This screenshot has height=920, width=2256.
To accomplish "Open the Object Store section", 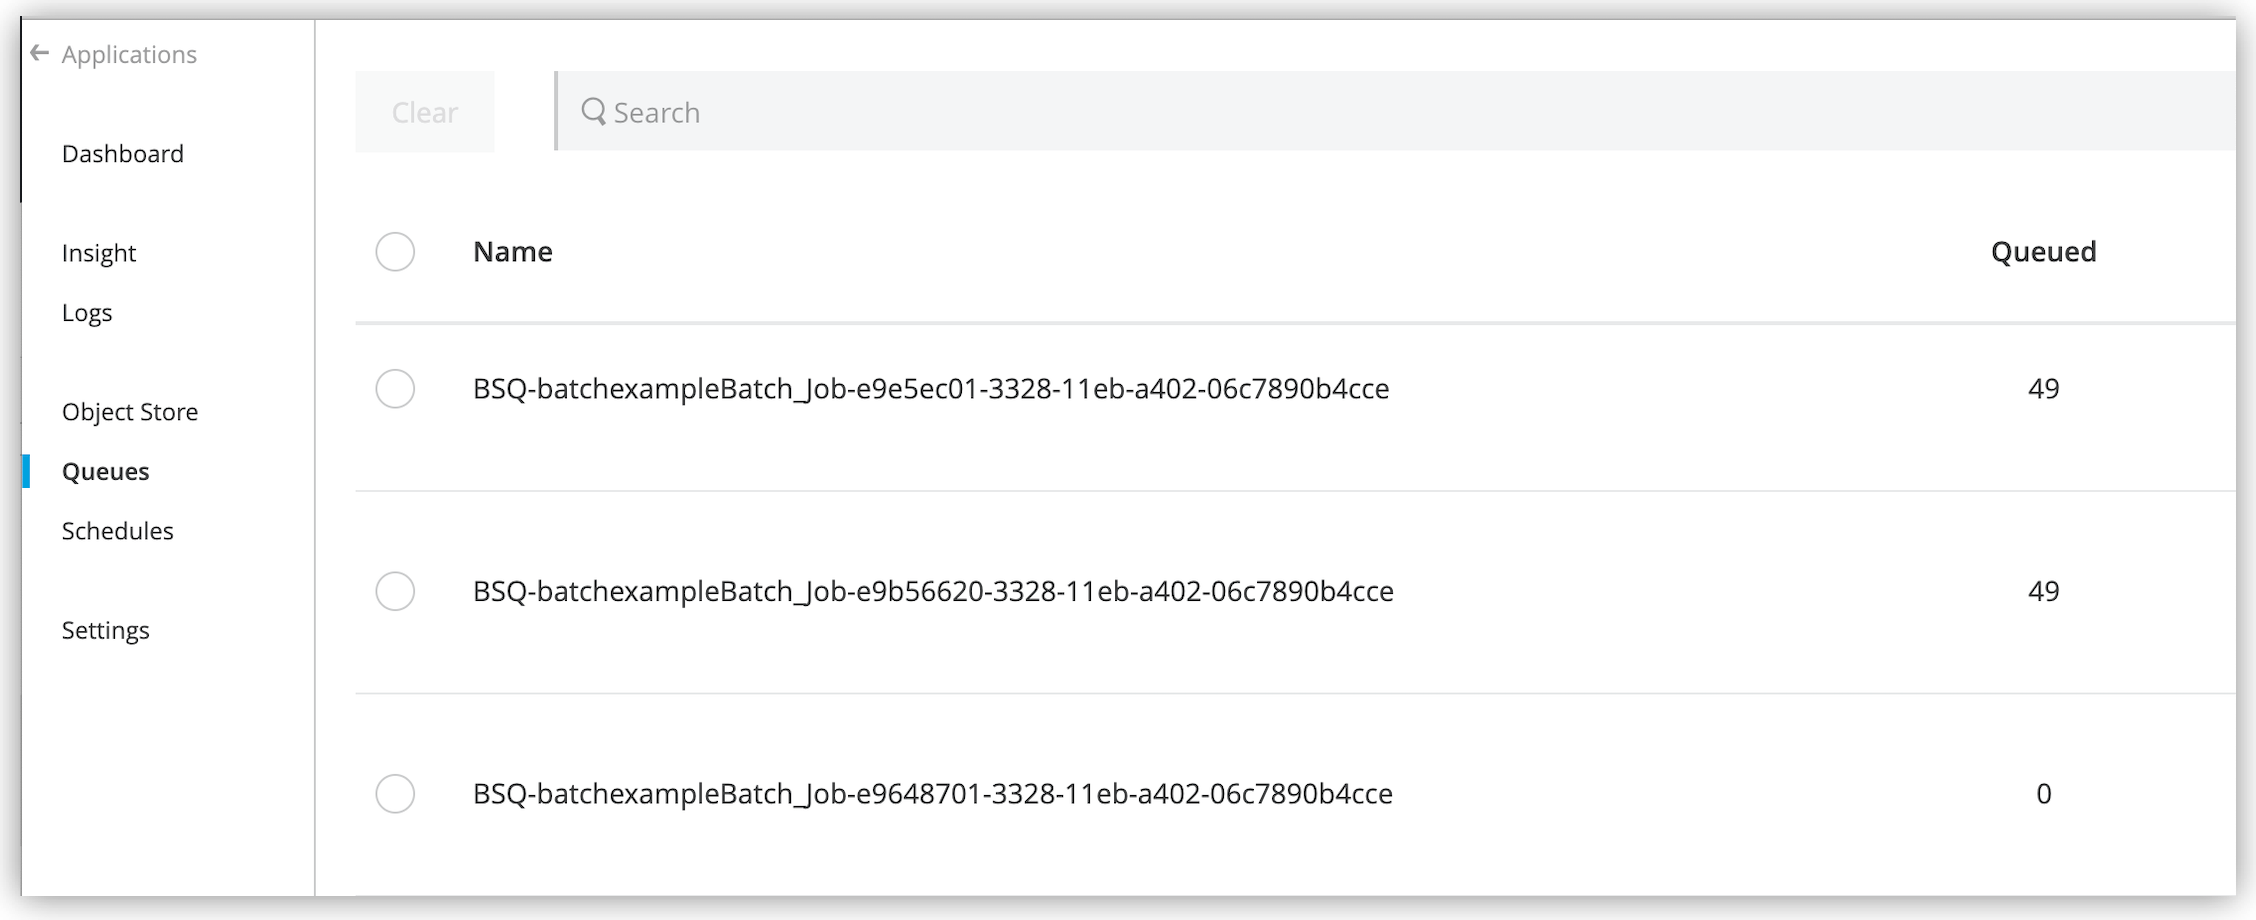I will click(130, 411).
